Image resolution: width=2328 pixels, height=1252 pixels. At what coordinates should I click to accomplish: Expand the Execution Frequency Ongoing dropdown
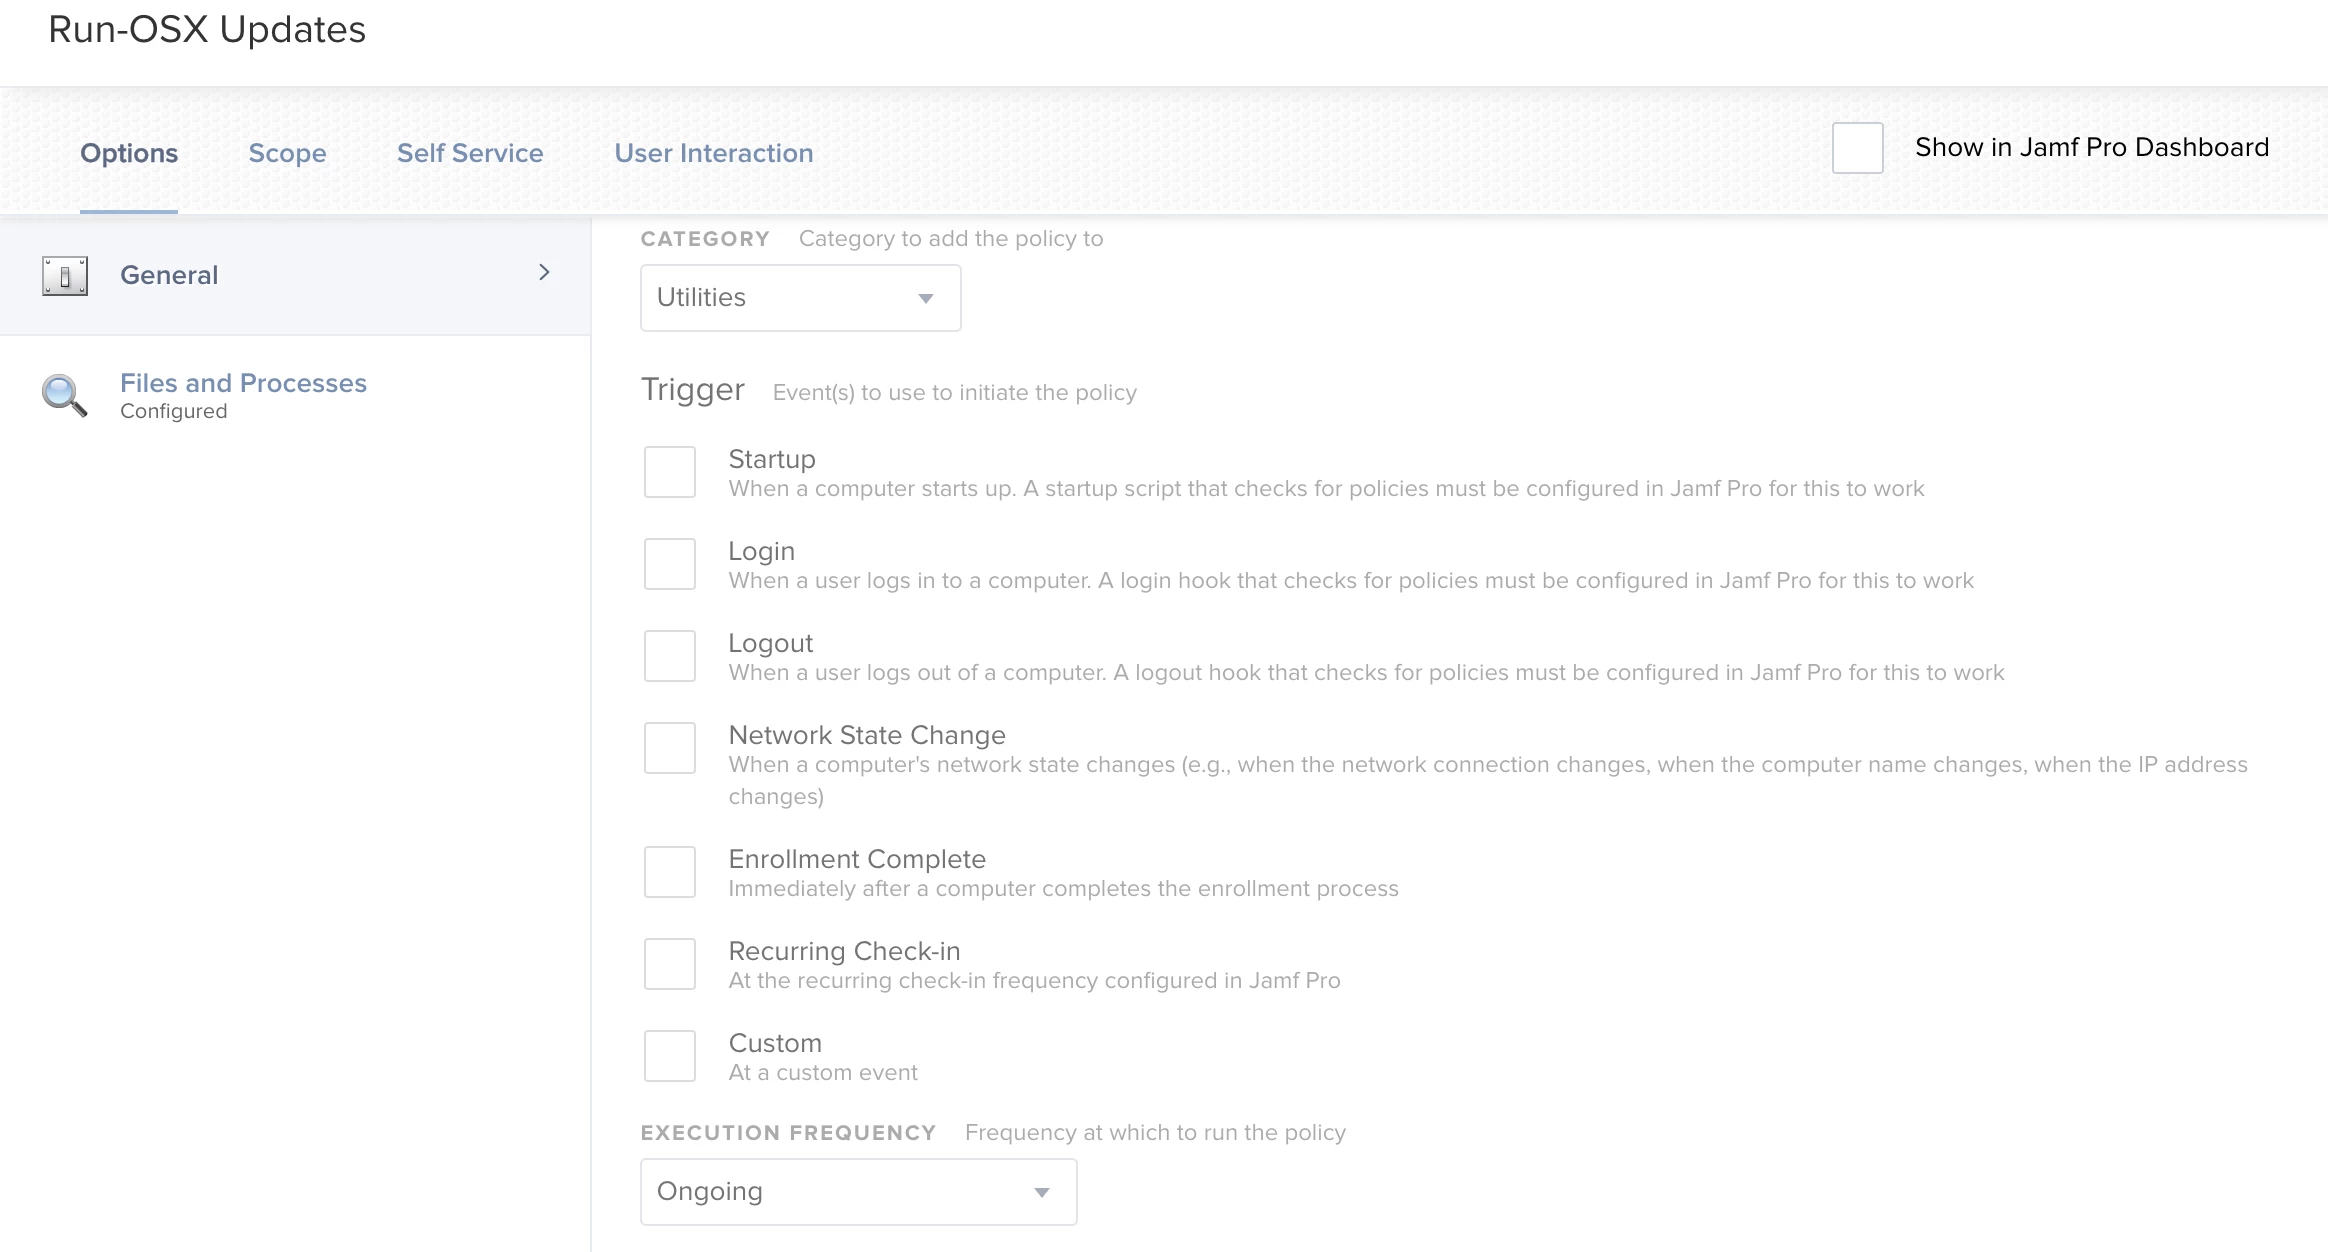pyautogui.click(x=858, y=1192)
